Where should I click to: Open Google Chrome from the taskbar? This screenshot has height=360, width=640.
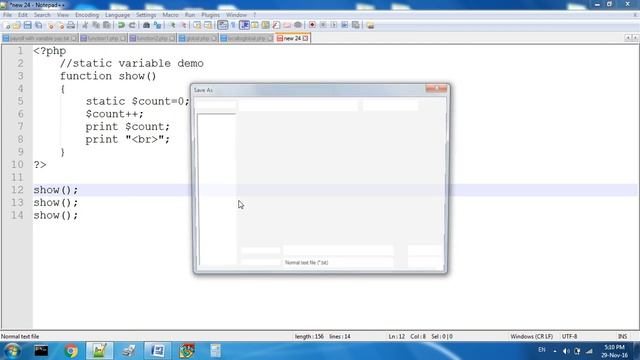71,351
